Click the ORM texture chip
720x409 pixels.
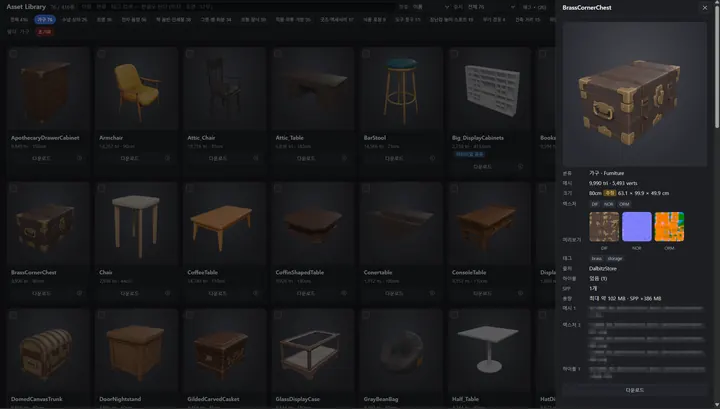[624, 204]
